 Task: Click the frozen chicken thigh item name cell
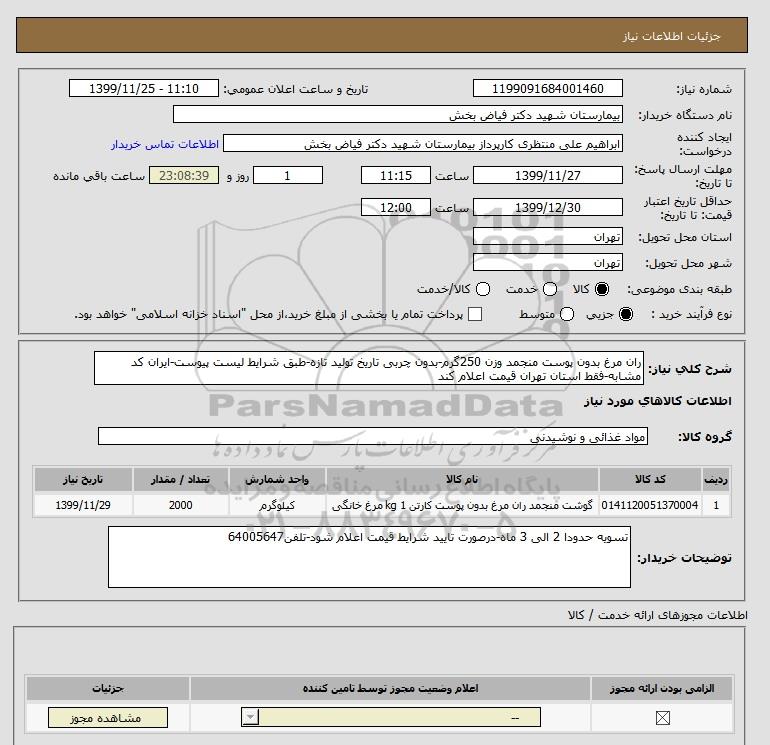point(462,505)
